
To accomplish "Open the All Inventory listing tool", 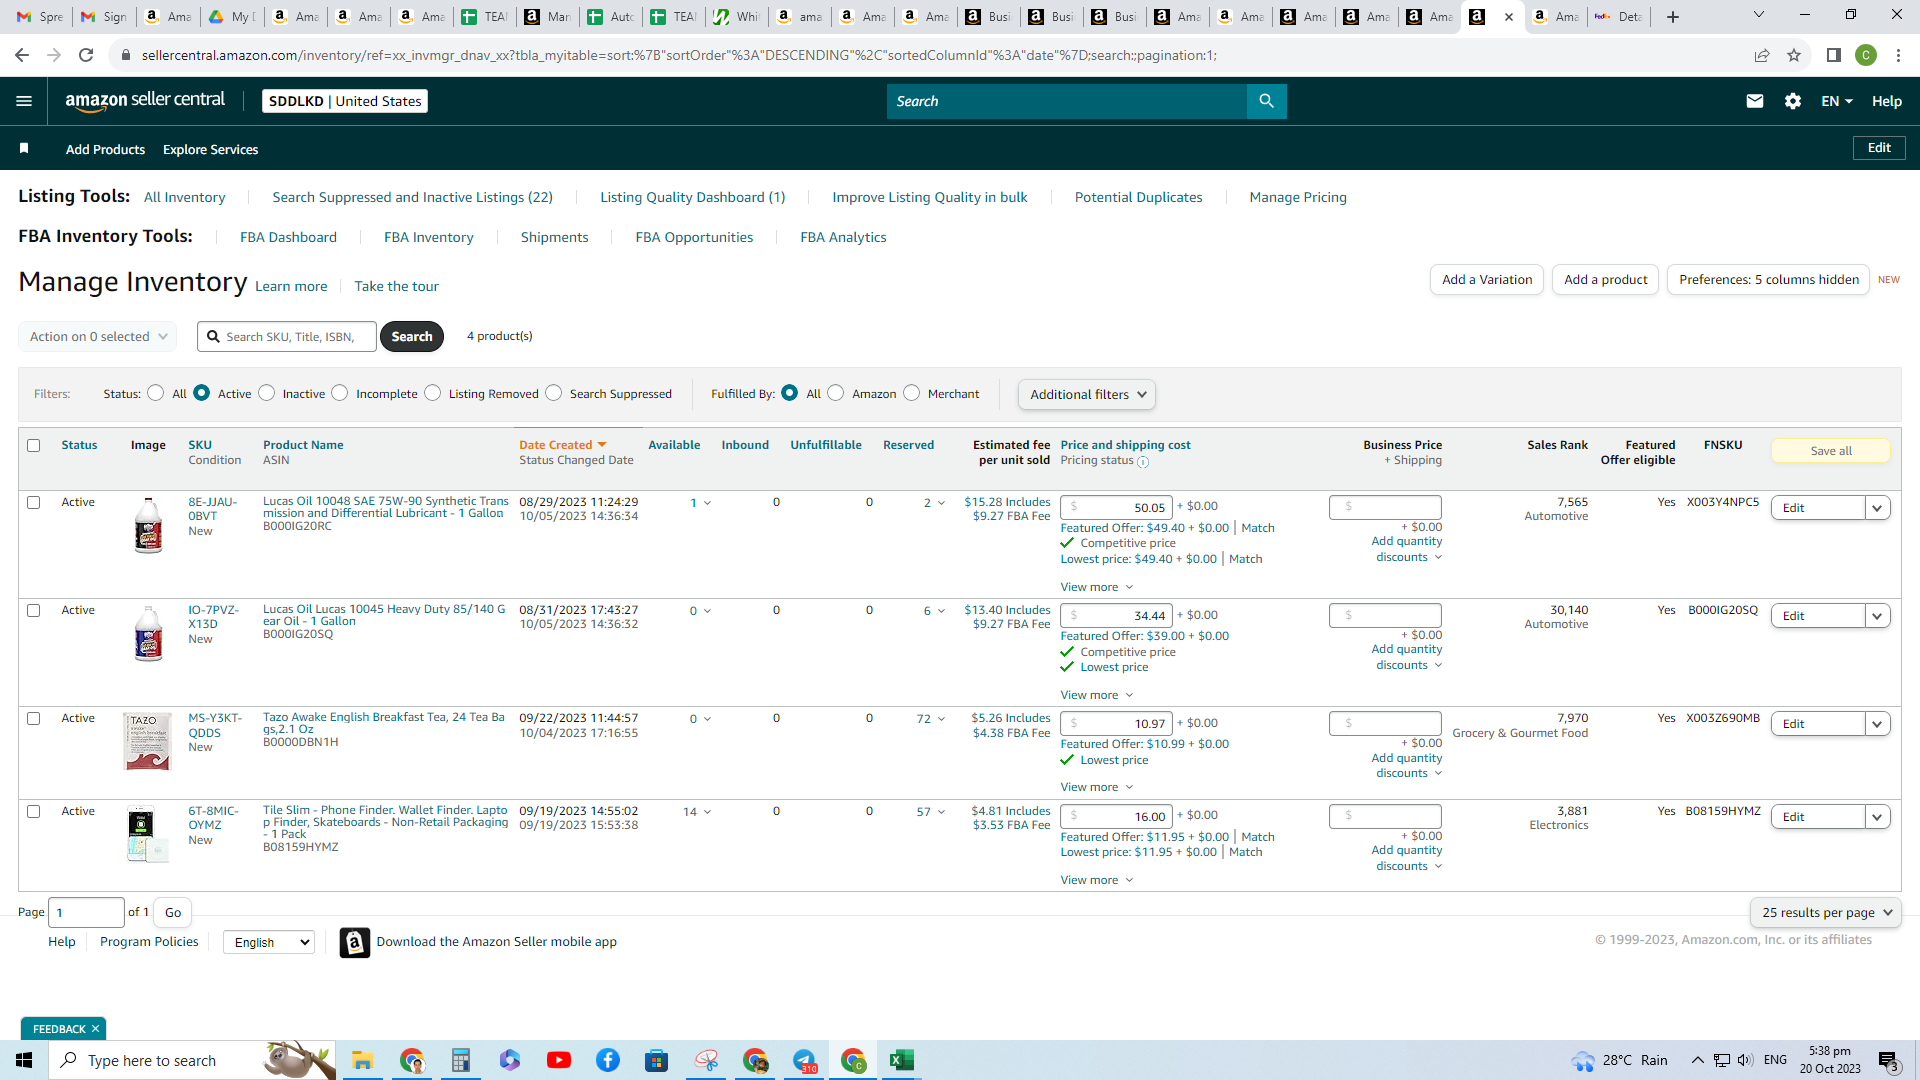I will pyautogui.click(x=185, y=197).
